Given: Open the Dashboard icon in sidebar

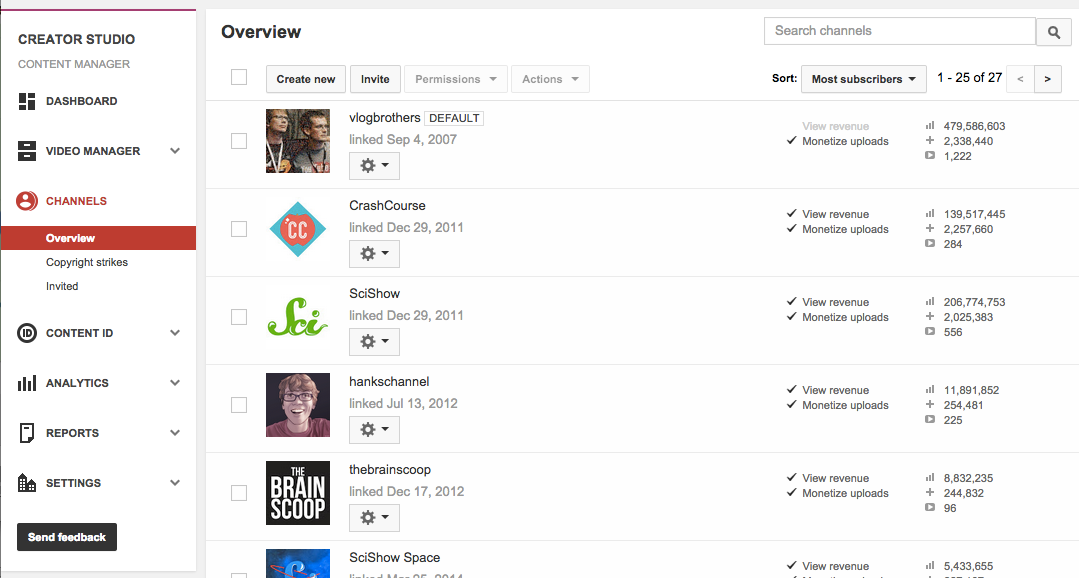Looking at the screenshot, I should (27, 101).
